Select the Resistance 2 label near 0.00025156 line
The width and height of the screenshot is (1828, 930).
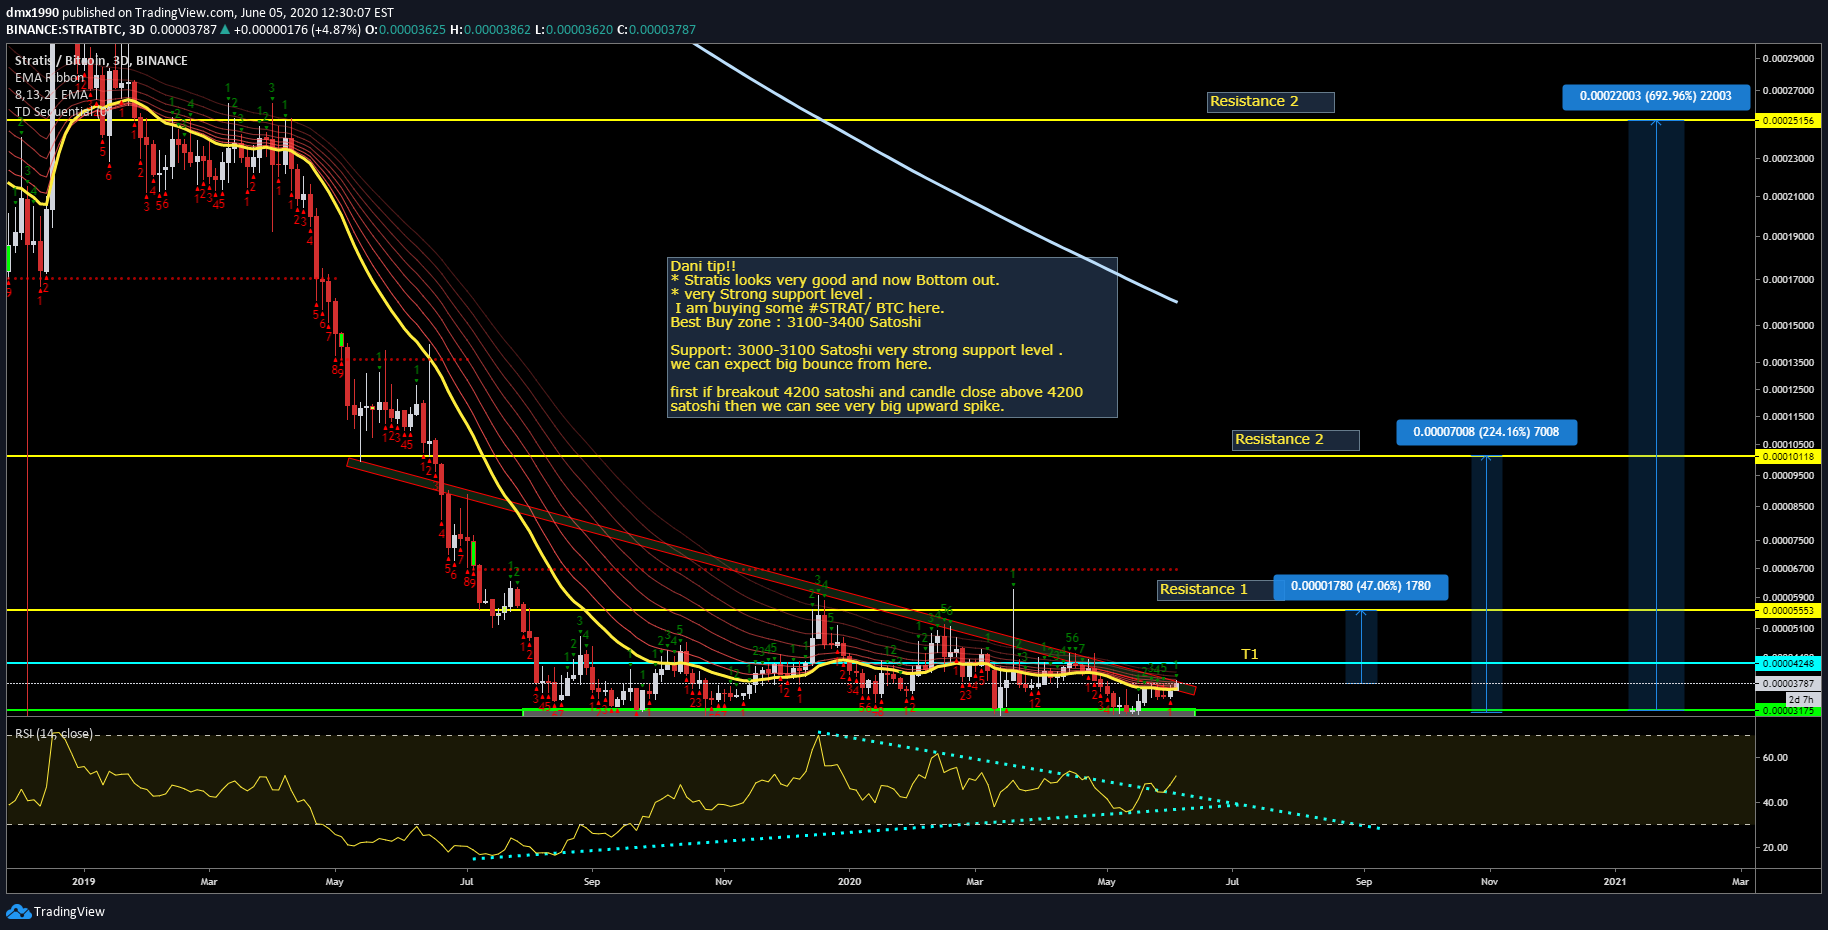click(1270, 101)
